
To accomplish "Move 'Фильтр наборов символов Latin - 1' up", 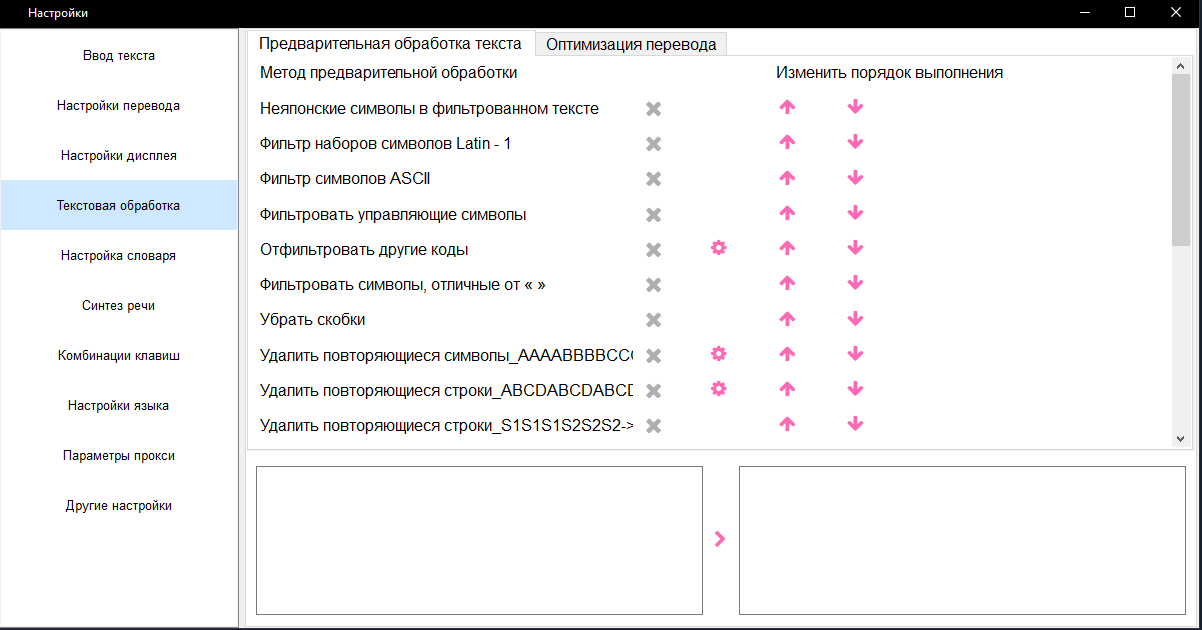I will click(x=787, y=142).
